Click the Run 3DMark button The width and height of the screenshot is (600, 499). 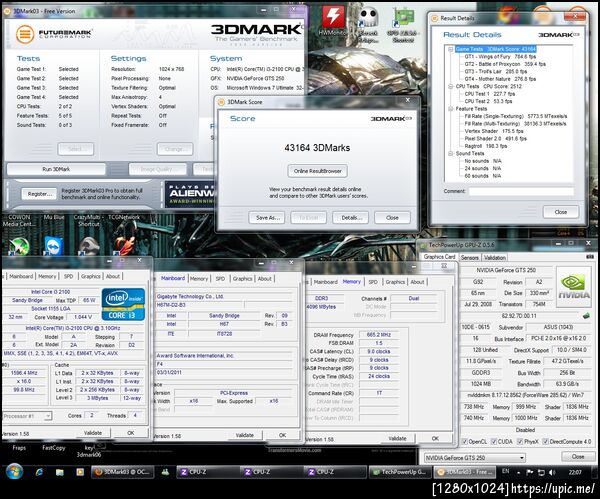coord(56,169)
